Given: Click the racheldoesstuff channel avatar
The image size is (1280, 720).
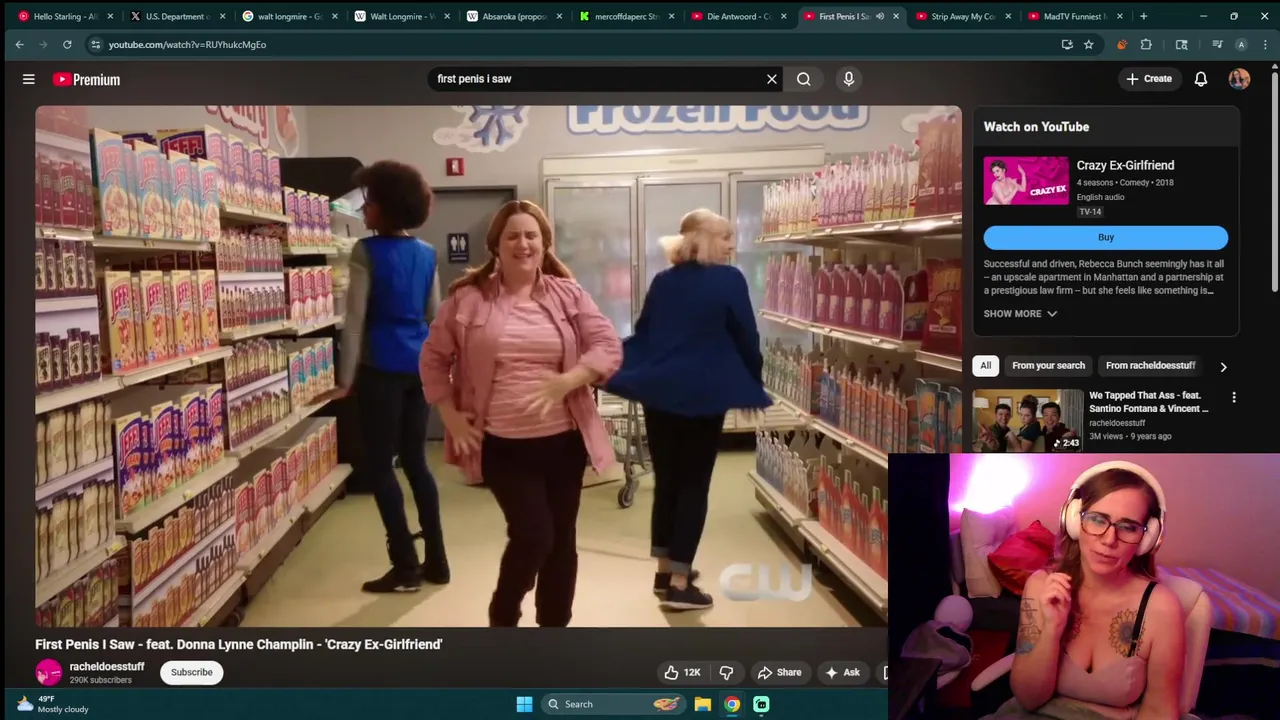Looking at the screenshot, I should pos(48,673).
